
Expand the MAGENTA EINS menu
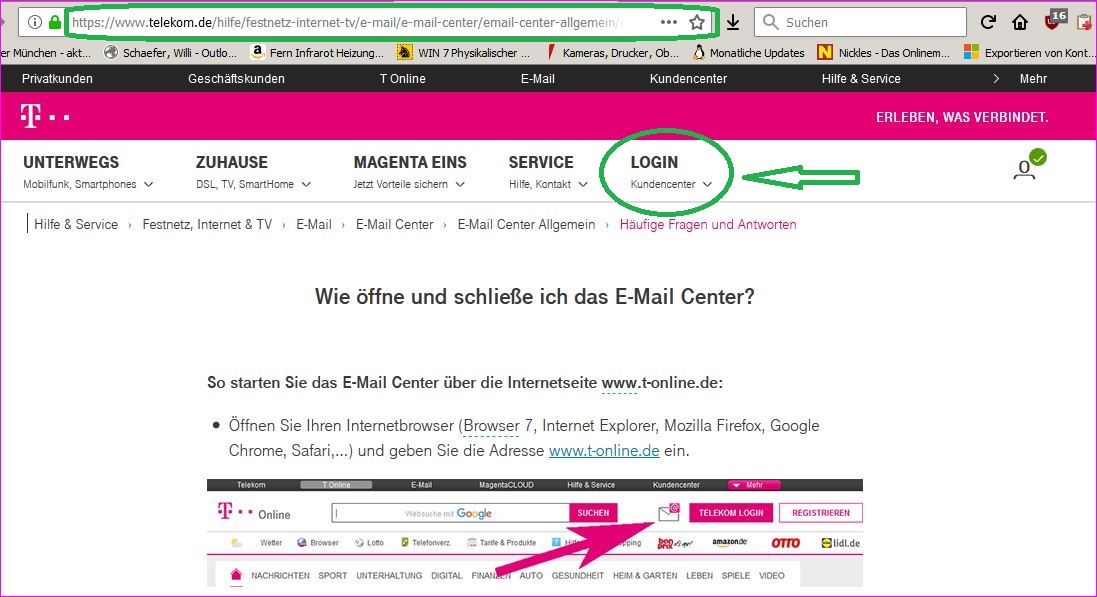point(409,172)
